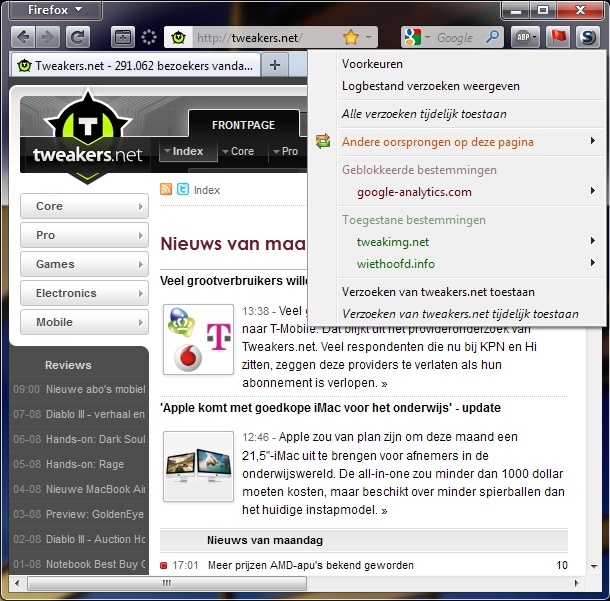610x601 pixels.
Task: Click the RequestPolicy red flag icon
Action: tap(558, 37)
